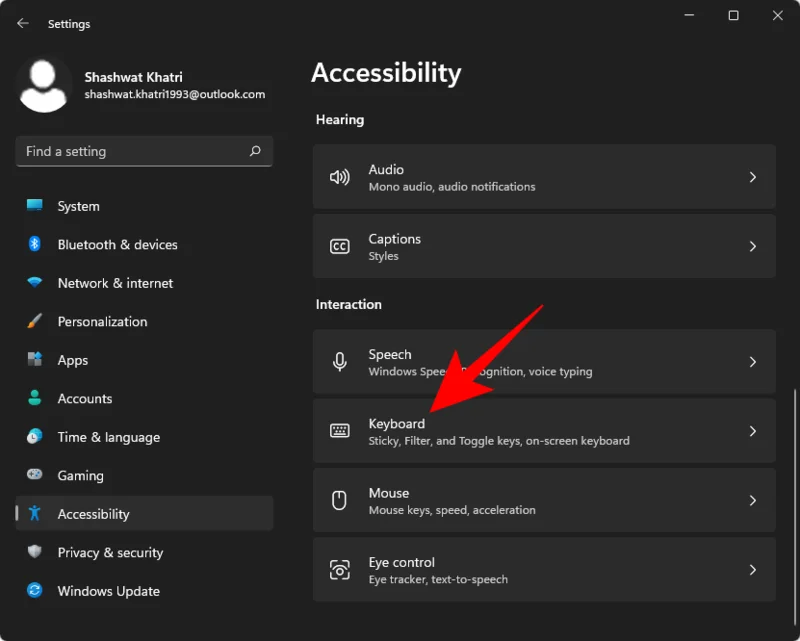Expand the Keyboard settings row chevron
This screenshot has height=641, width=800.
[x=753, y=431]
